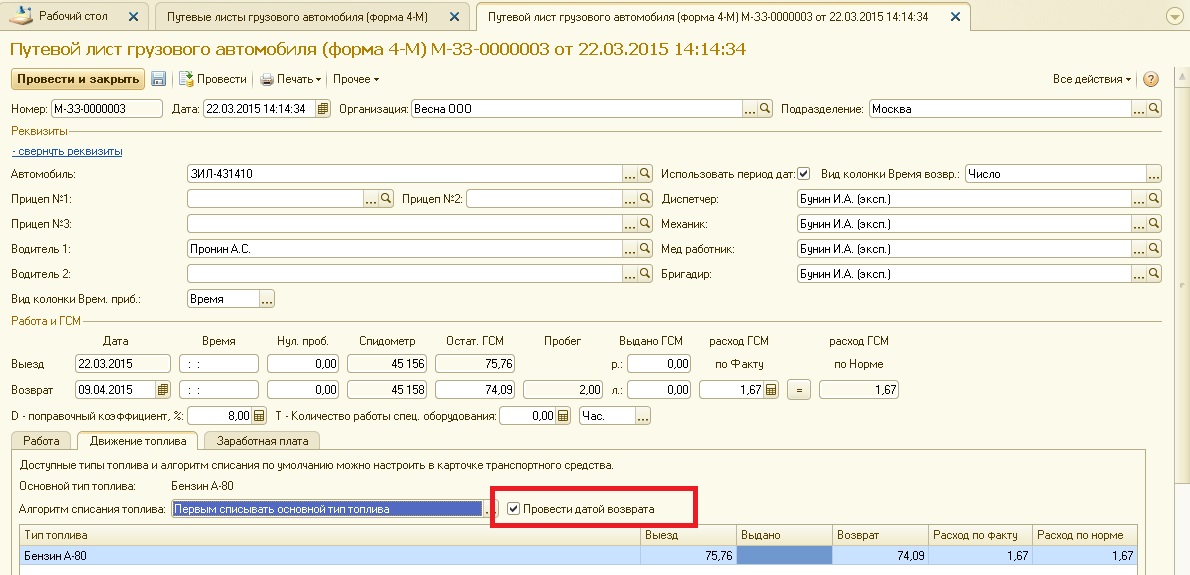Open Механик record with magnifier icon

(1154, 224)
